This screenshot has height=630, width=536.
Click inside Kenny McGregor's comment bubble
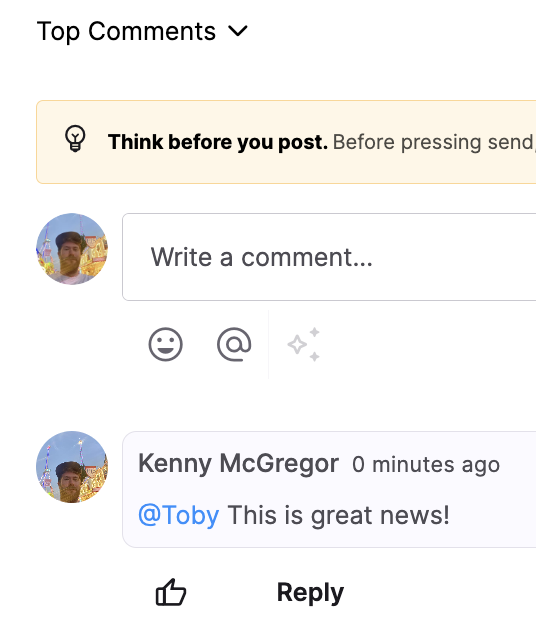(x=329, y=489)
